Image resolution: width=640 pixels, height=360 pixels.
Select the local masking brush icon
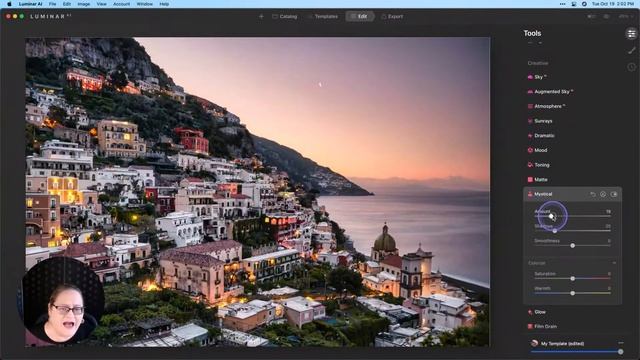tap(631, 51)
